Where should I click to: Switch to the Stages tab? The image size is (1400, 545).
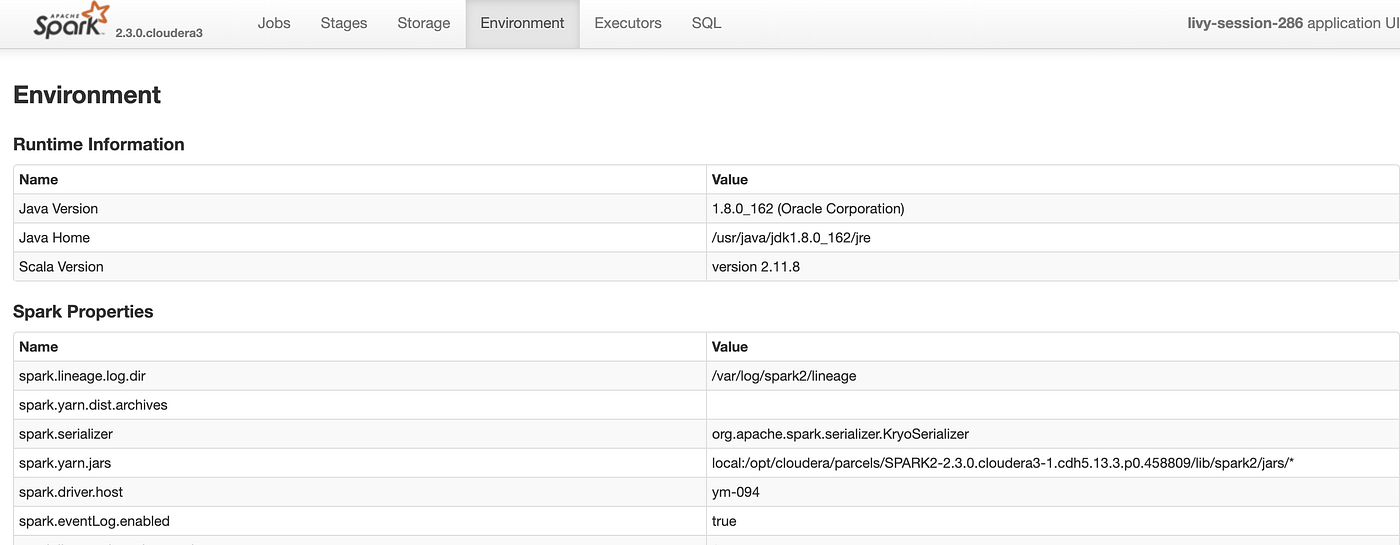click(x=344, y=23)
